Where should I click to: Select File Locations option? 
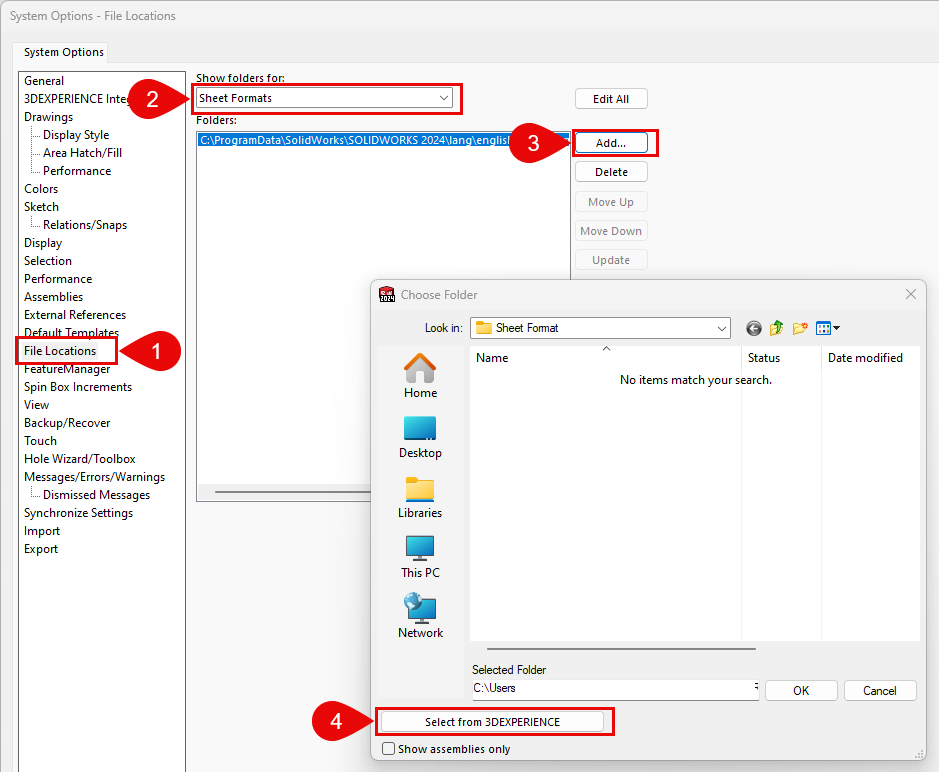pyautogui.click(x=60, y=350)
